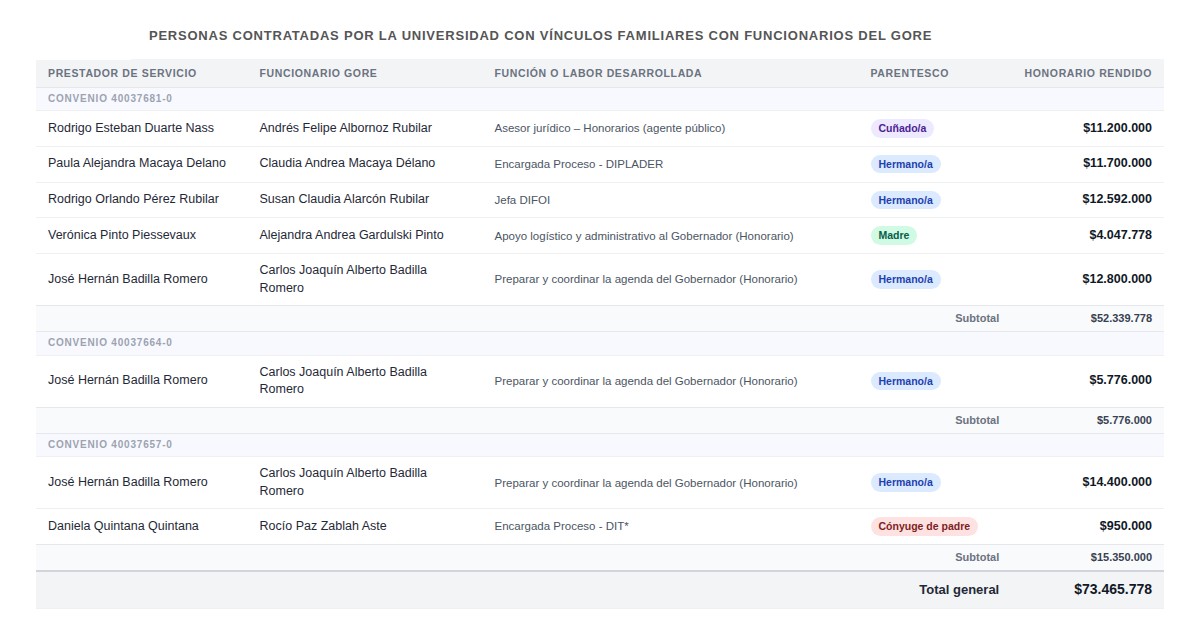Click the 'Funcionario GORE' column header
This screenshot has width=1200, height=633.
(316, 73)
